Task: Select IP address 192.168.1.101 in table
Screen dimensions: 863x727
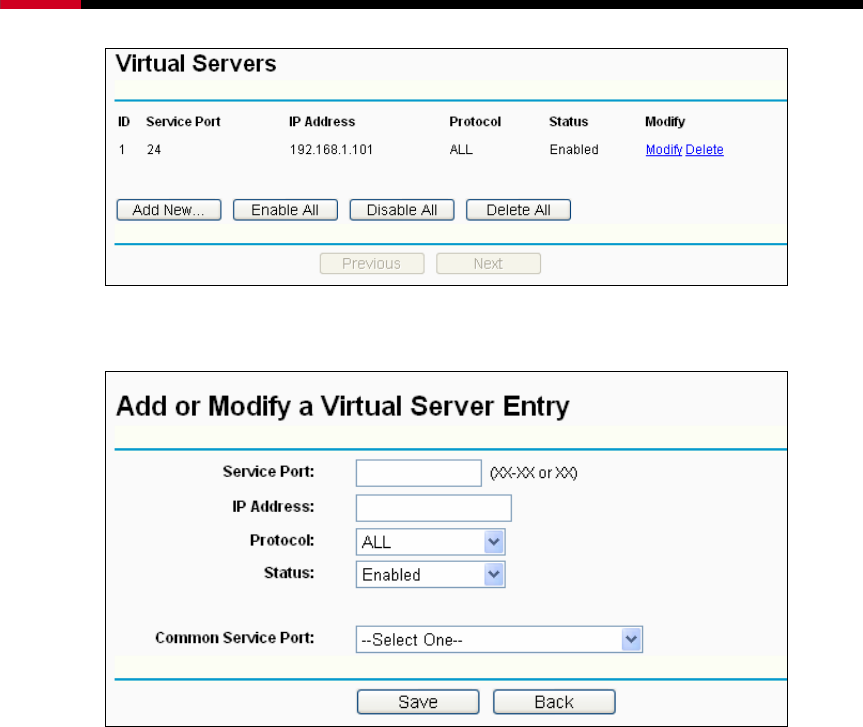Action: pyautogui.click(x=331, y=150)
